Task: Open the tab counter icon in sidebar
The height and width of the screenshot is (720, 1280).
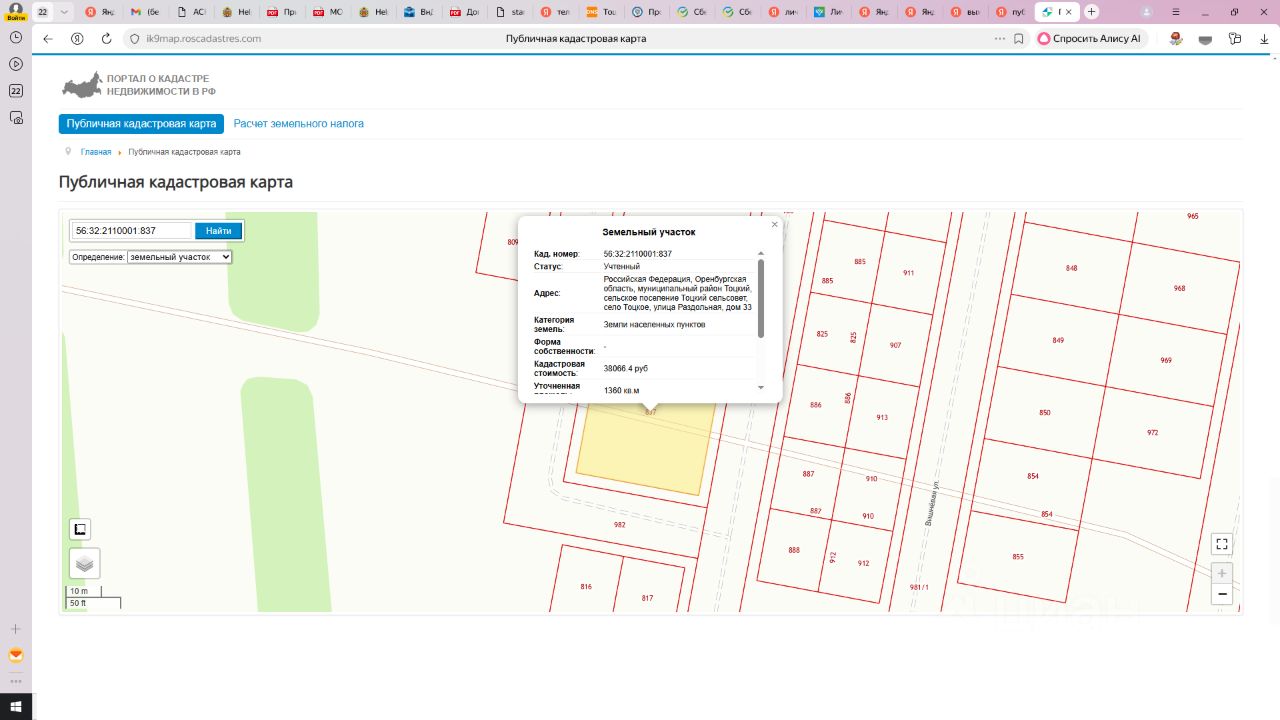Action: [16, 90]
